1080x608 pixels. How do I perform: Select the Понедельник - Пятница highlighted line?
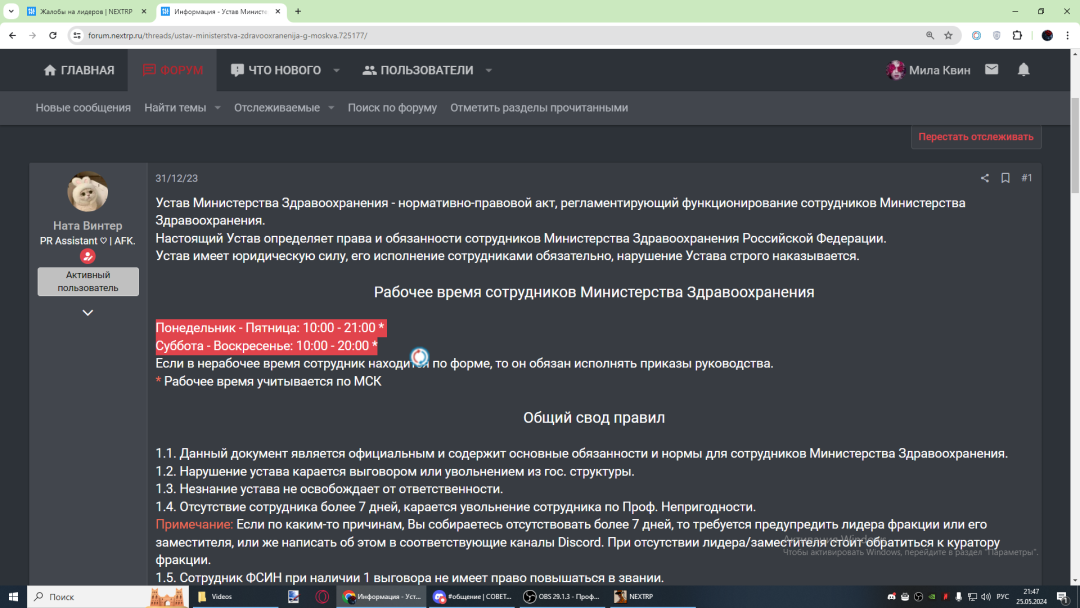tap(270, 328)
